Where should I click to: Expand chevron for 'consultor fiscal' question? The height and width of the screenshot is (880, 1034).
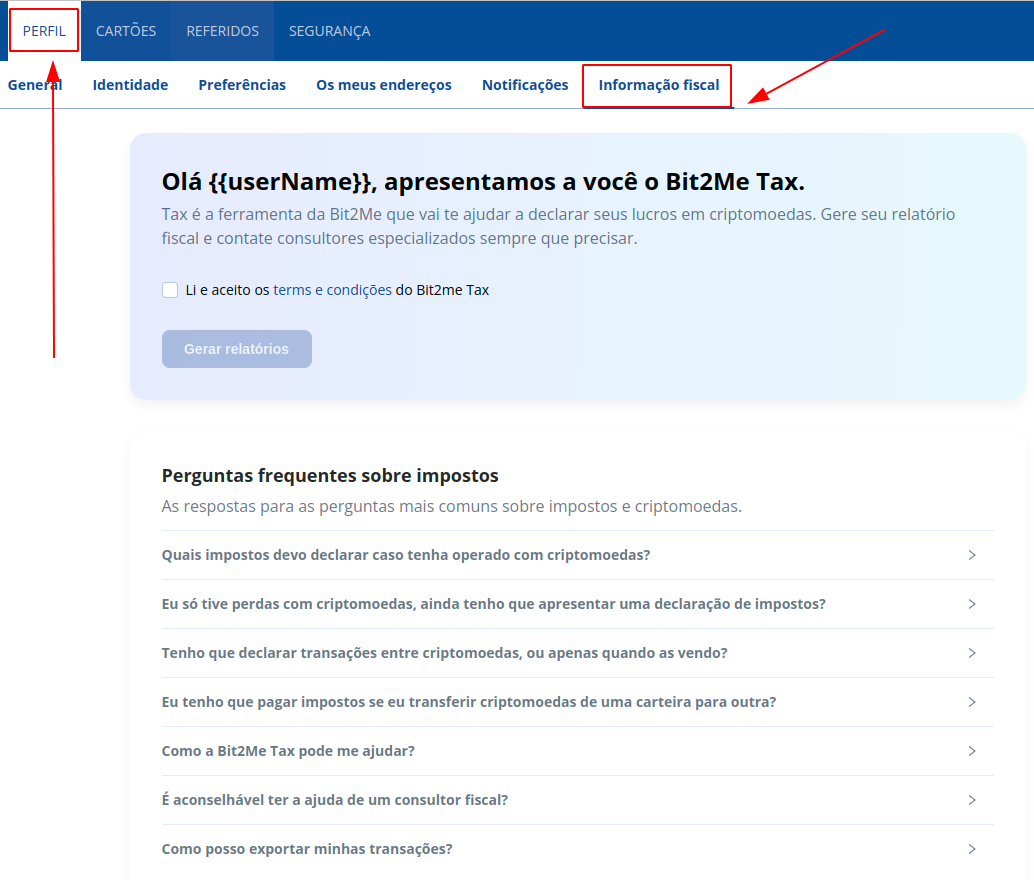[971, 800]
